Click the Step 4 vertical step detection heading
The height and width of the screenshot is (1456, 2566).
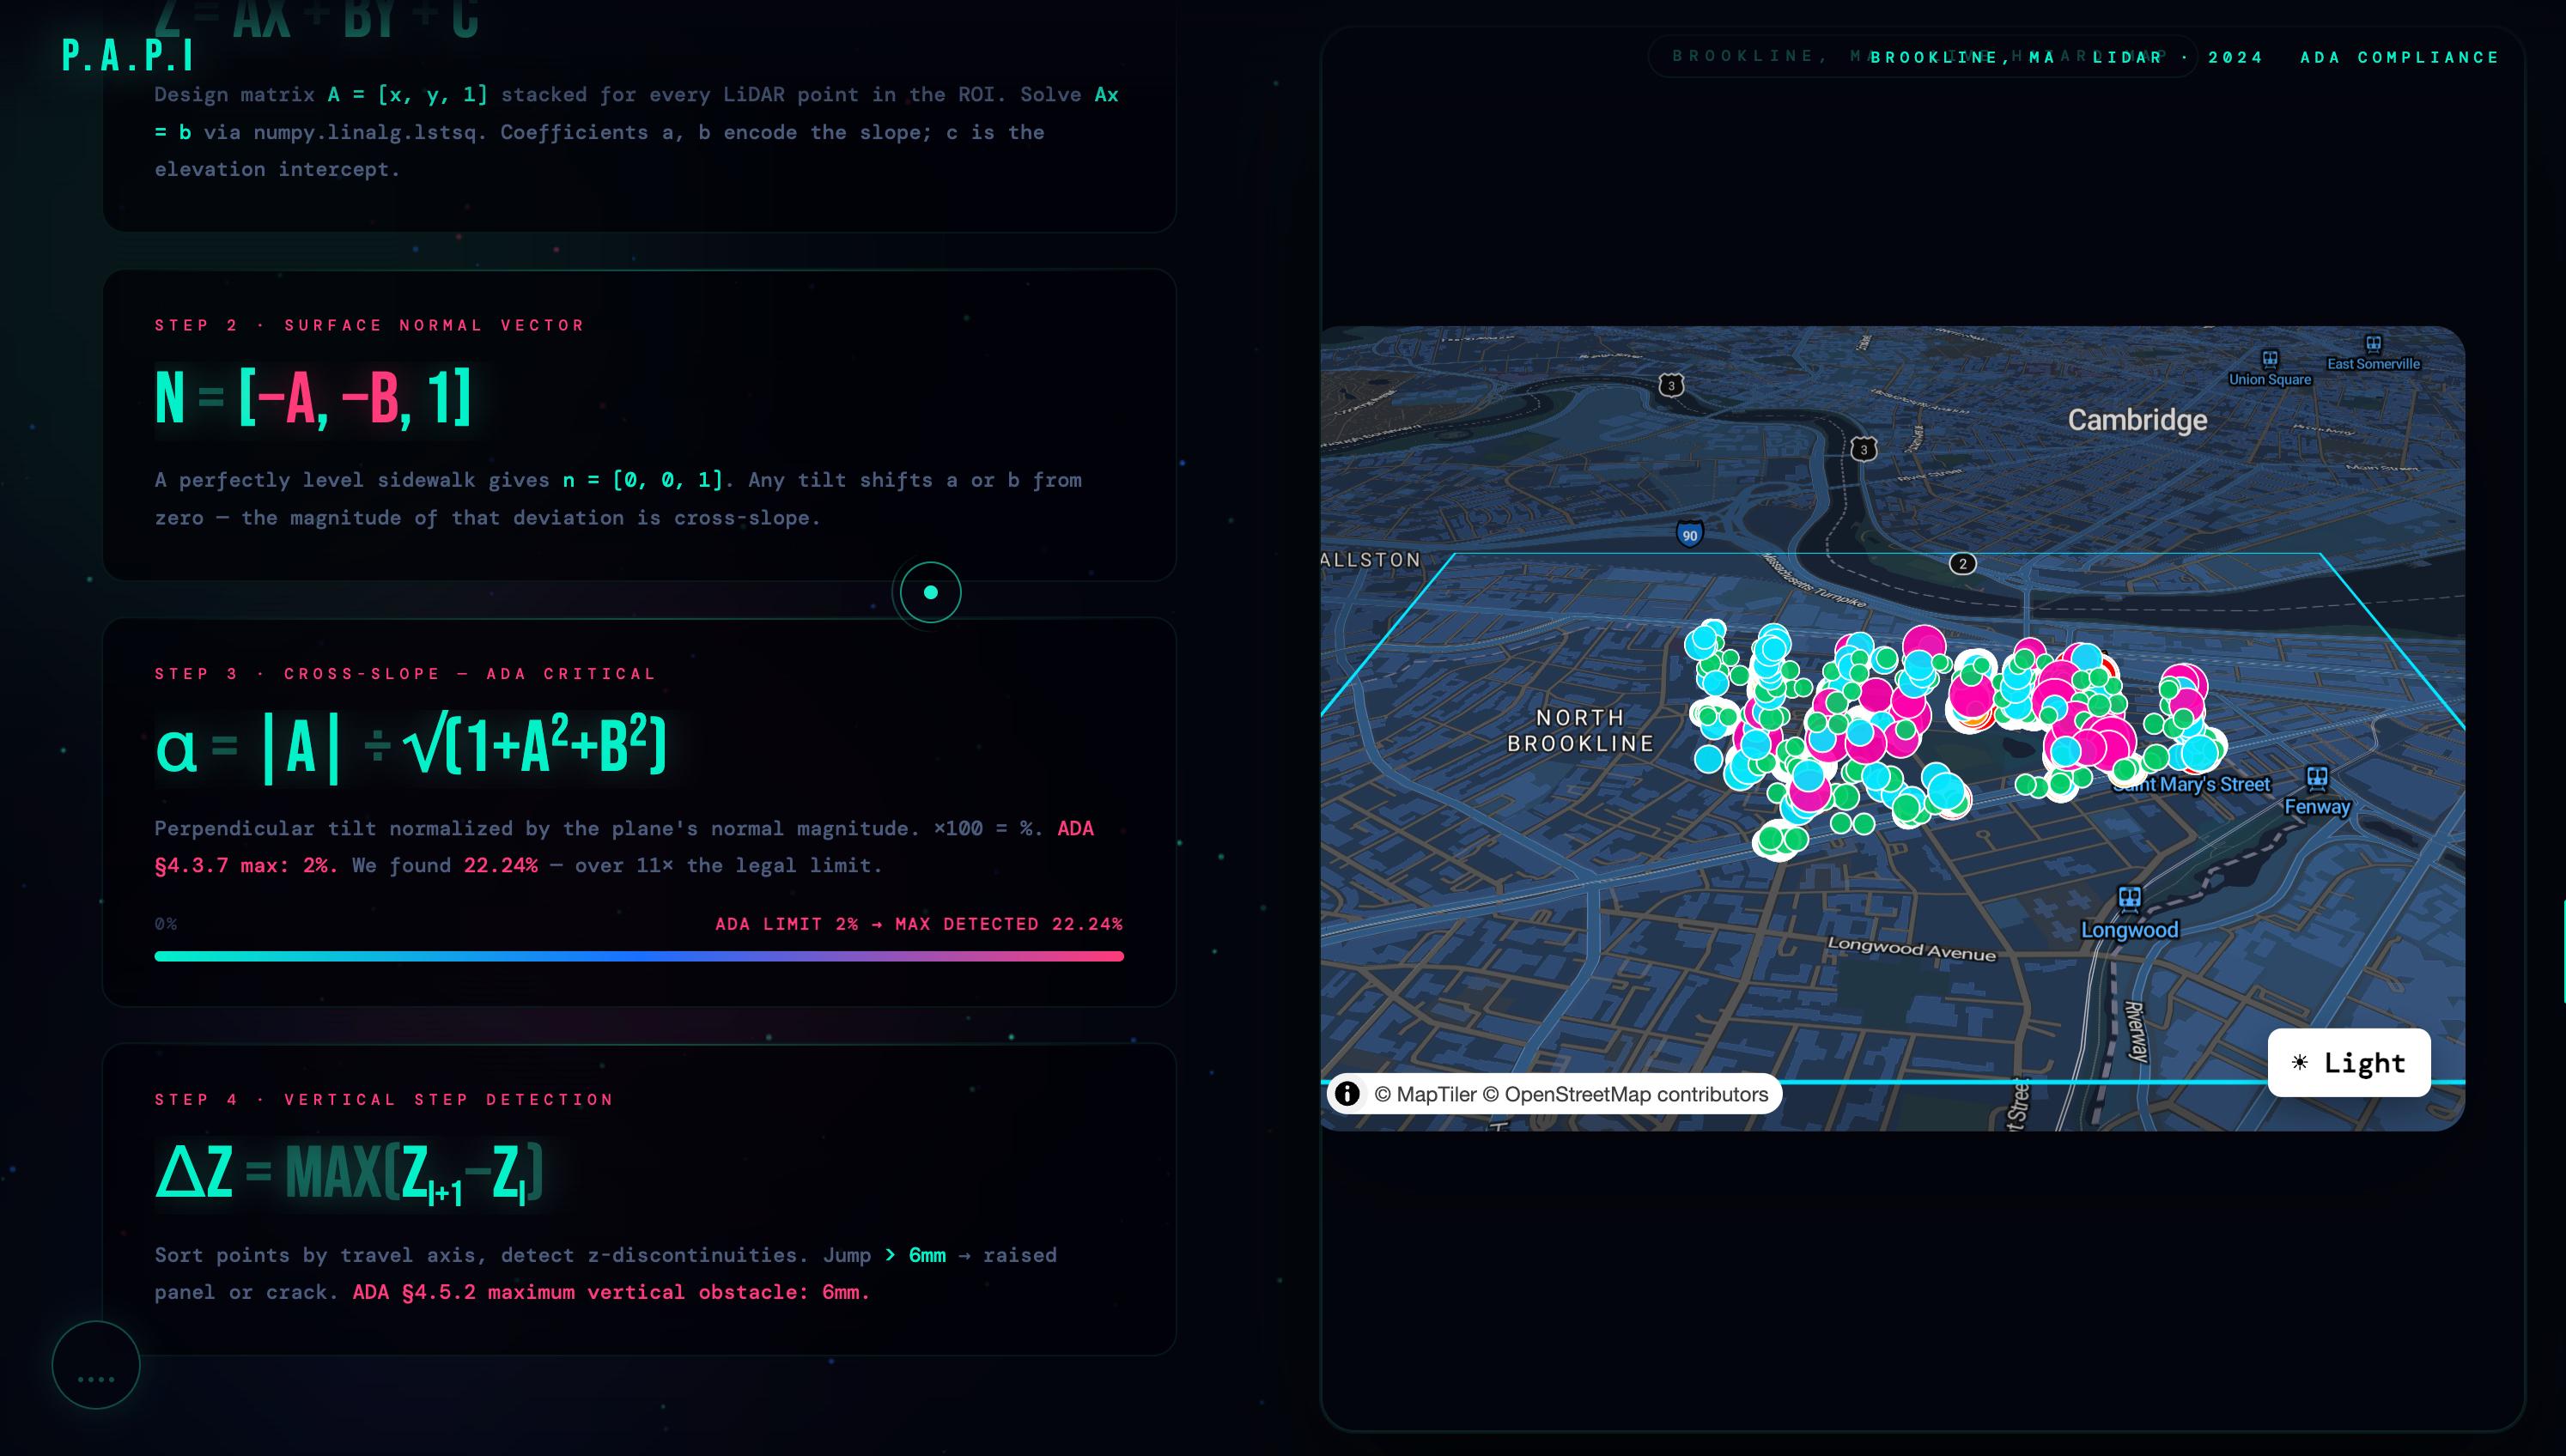point(384,1099)
